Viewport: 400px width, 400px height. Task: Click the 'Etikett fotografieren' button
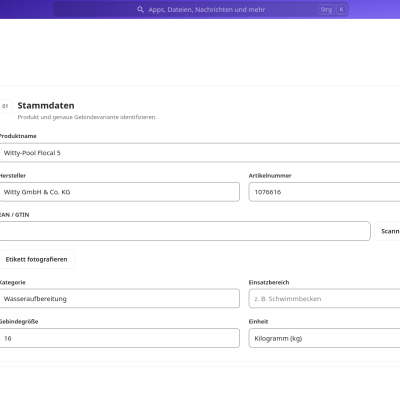click(x=36, y=259)
